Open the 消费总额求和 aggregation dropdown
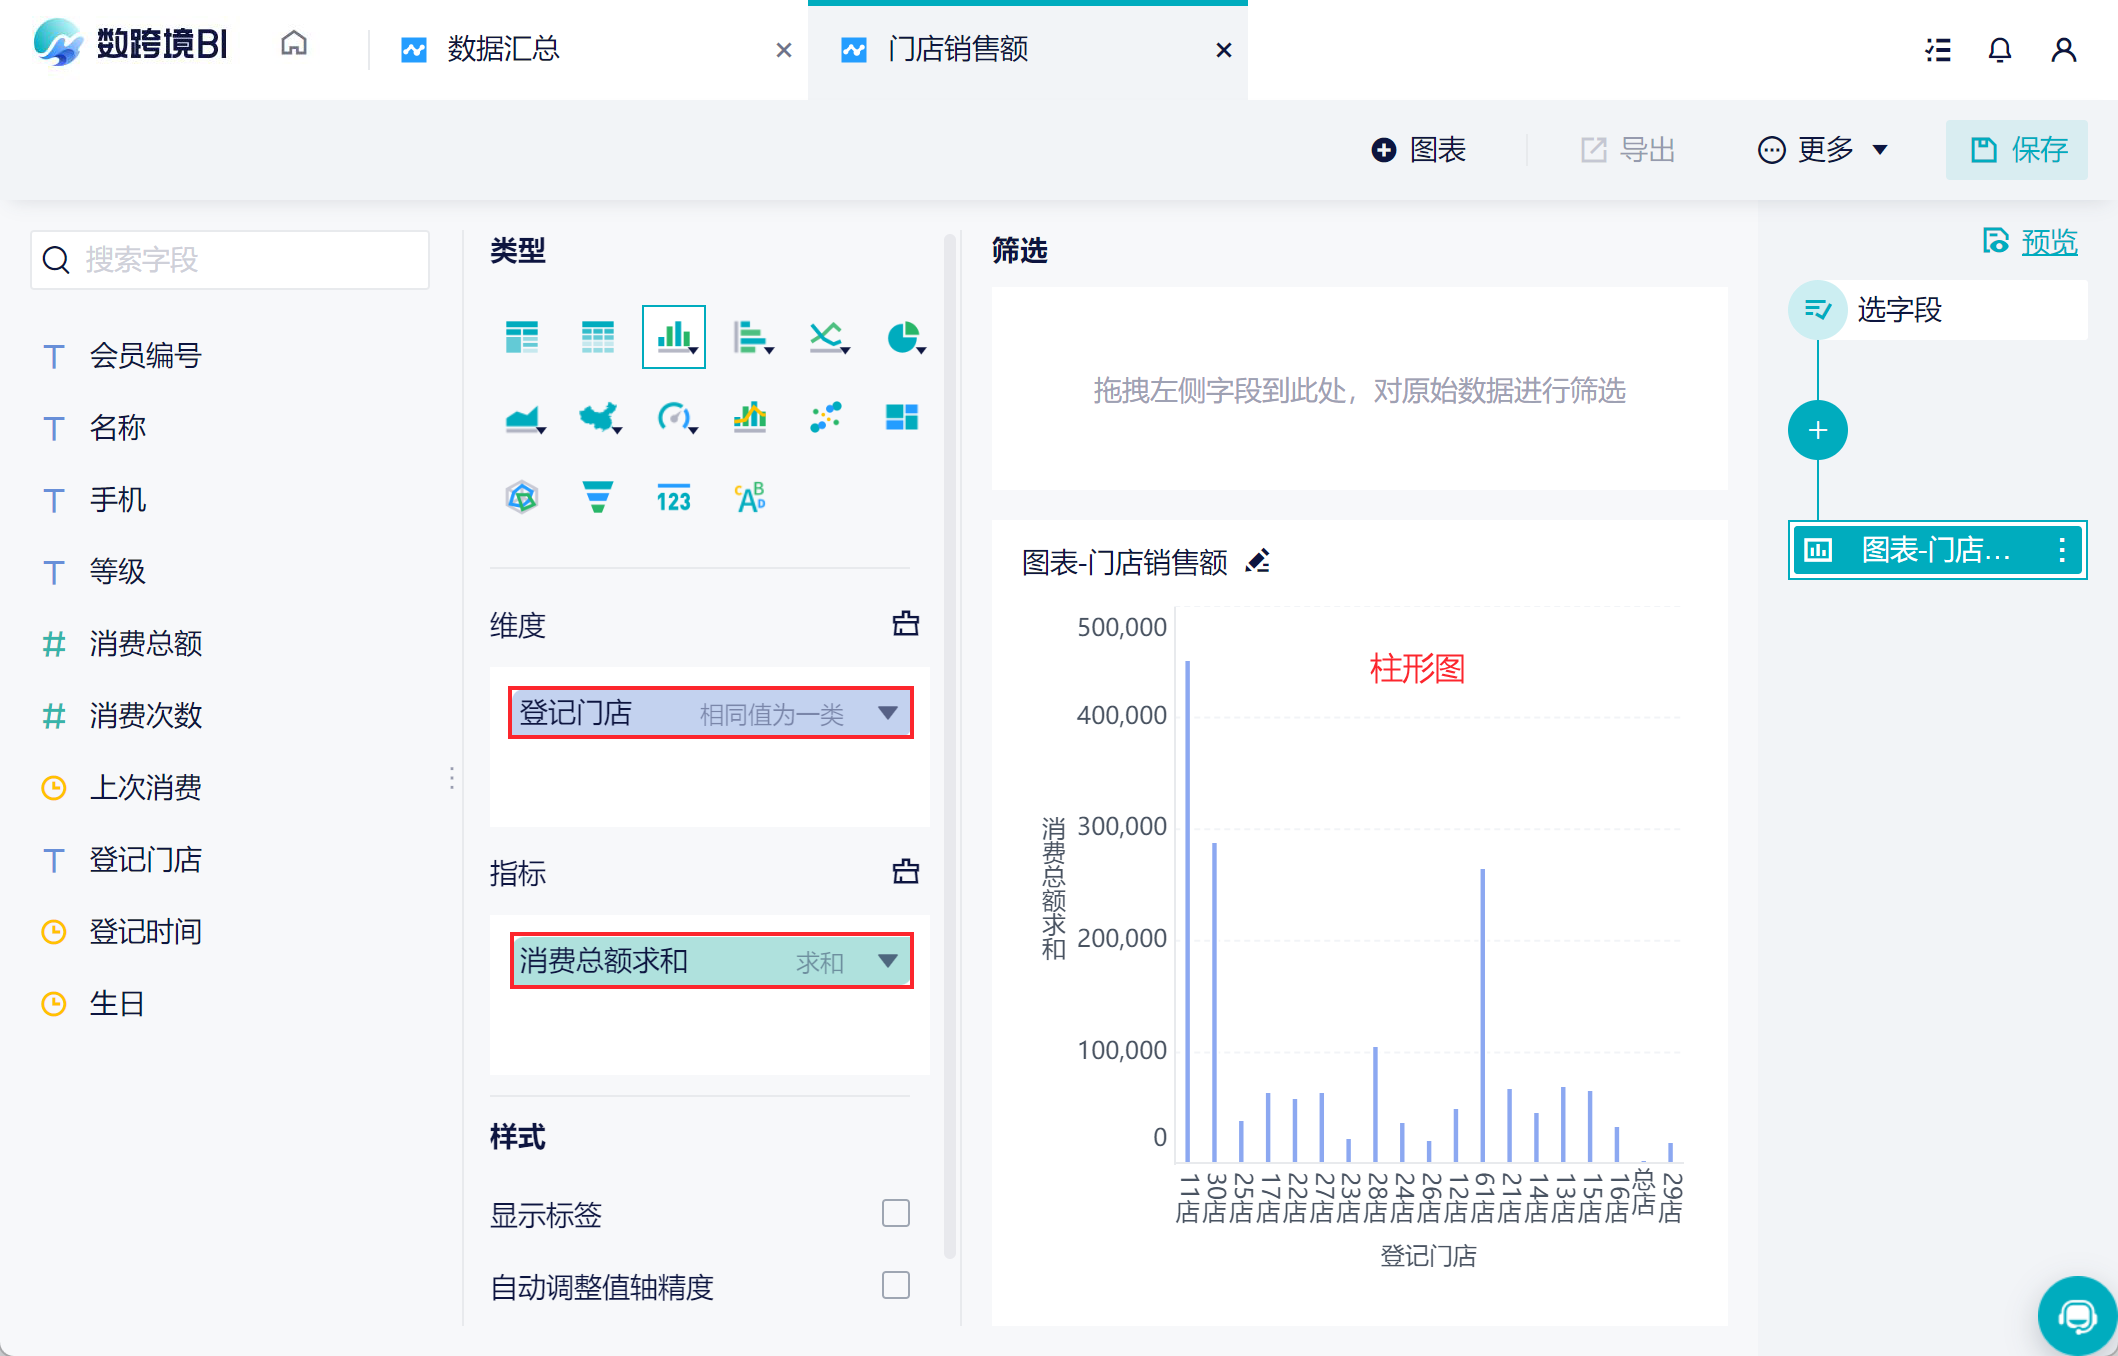 pos(887,961)
